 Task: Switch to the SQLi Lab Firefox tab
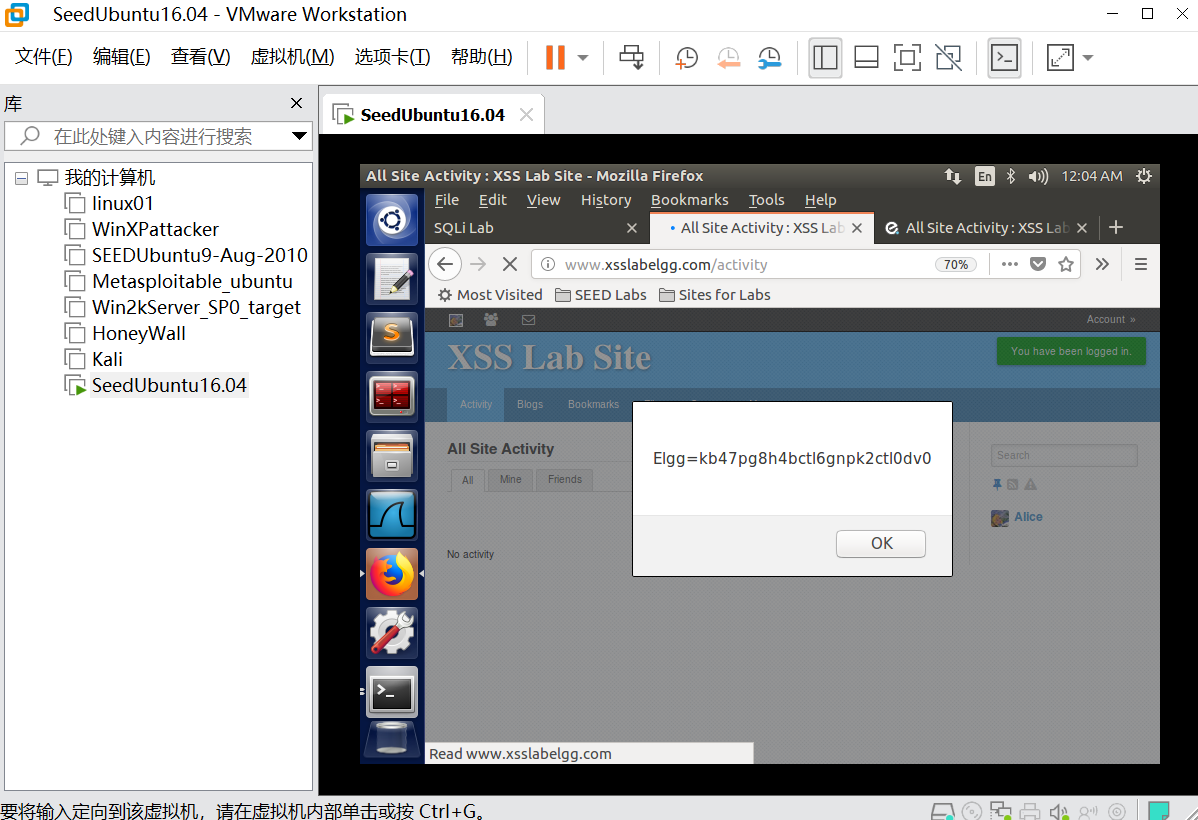[x=535, y=228]
